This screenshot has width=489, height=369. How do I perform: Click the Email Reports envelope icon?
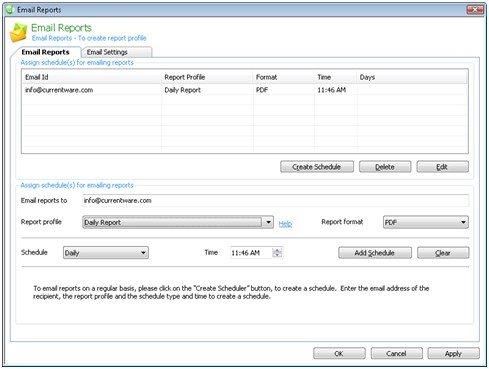click(19, 33)
